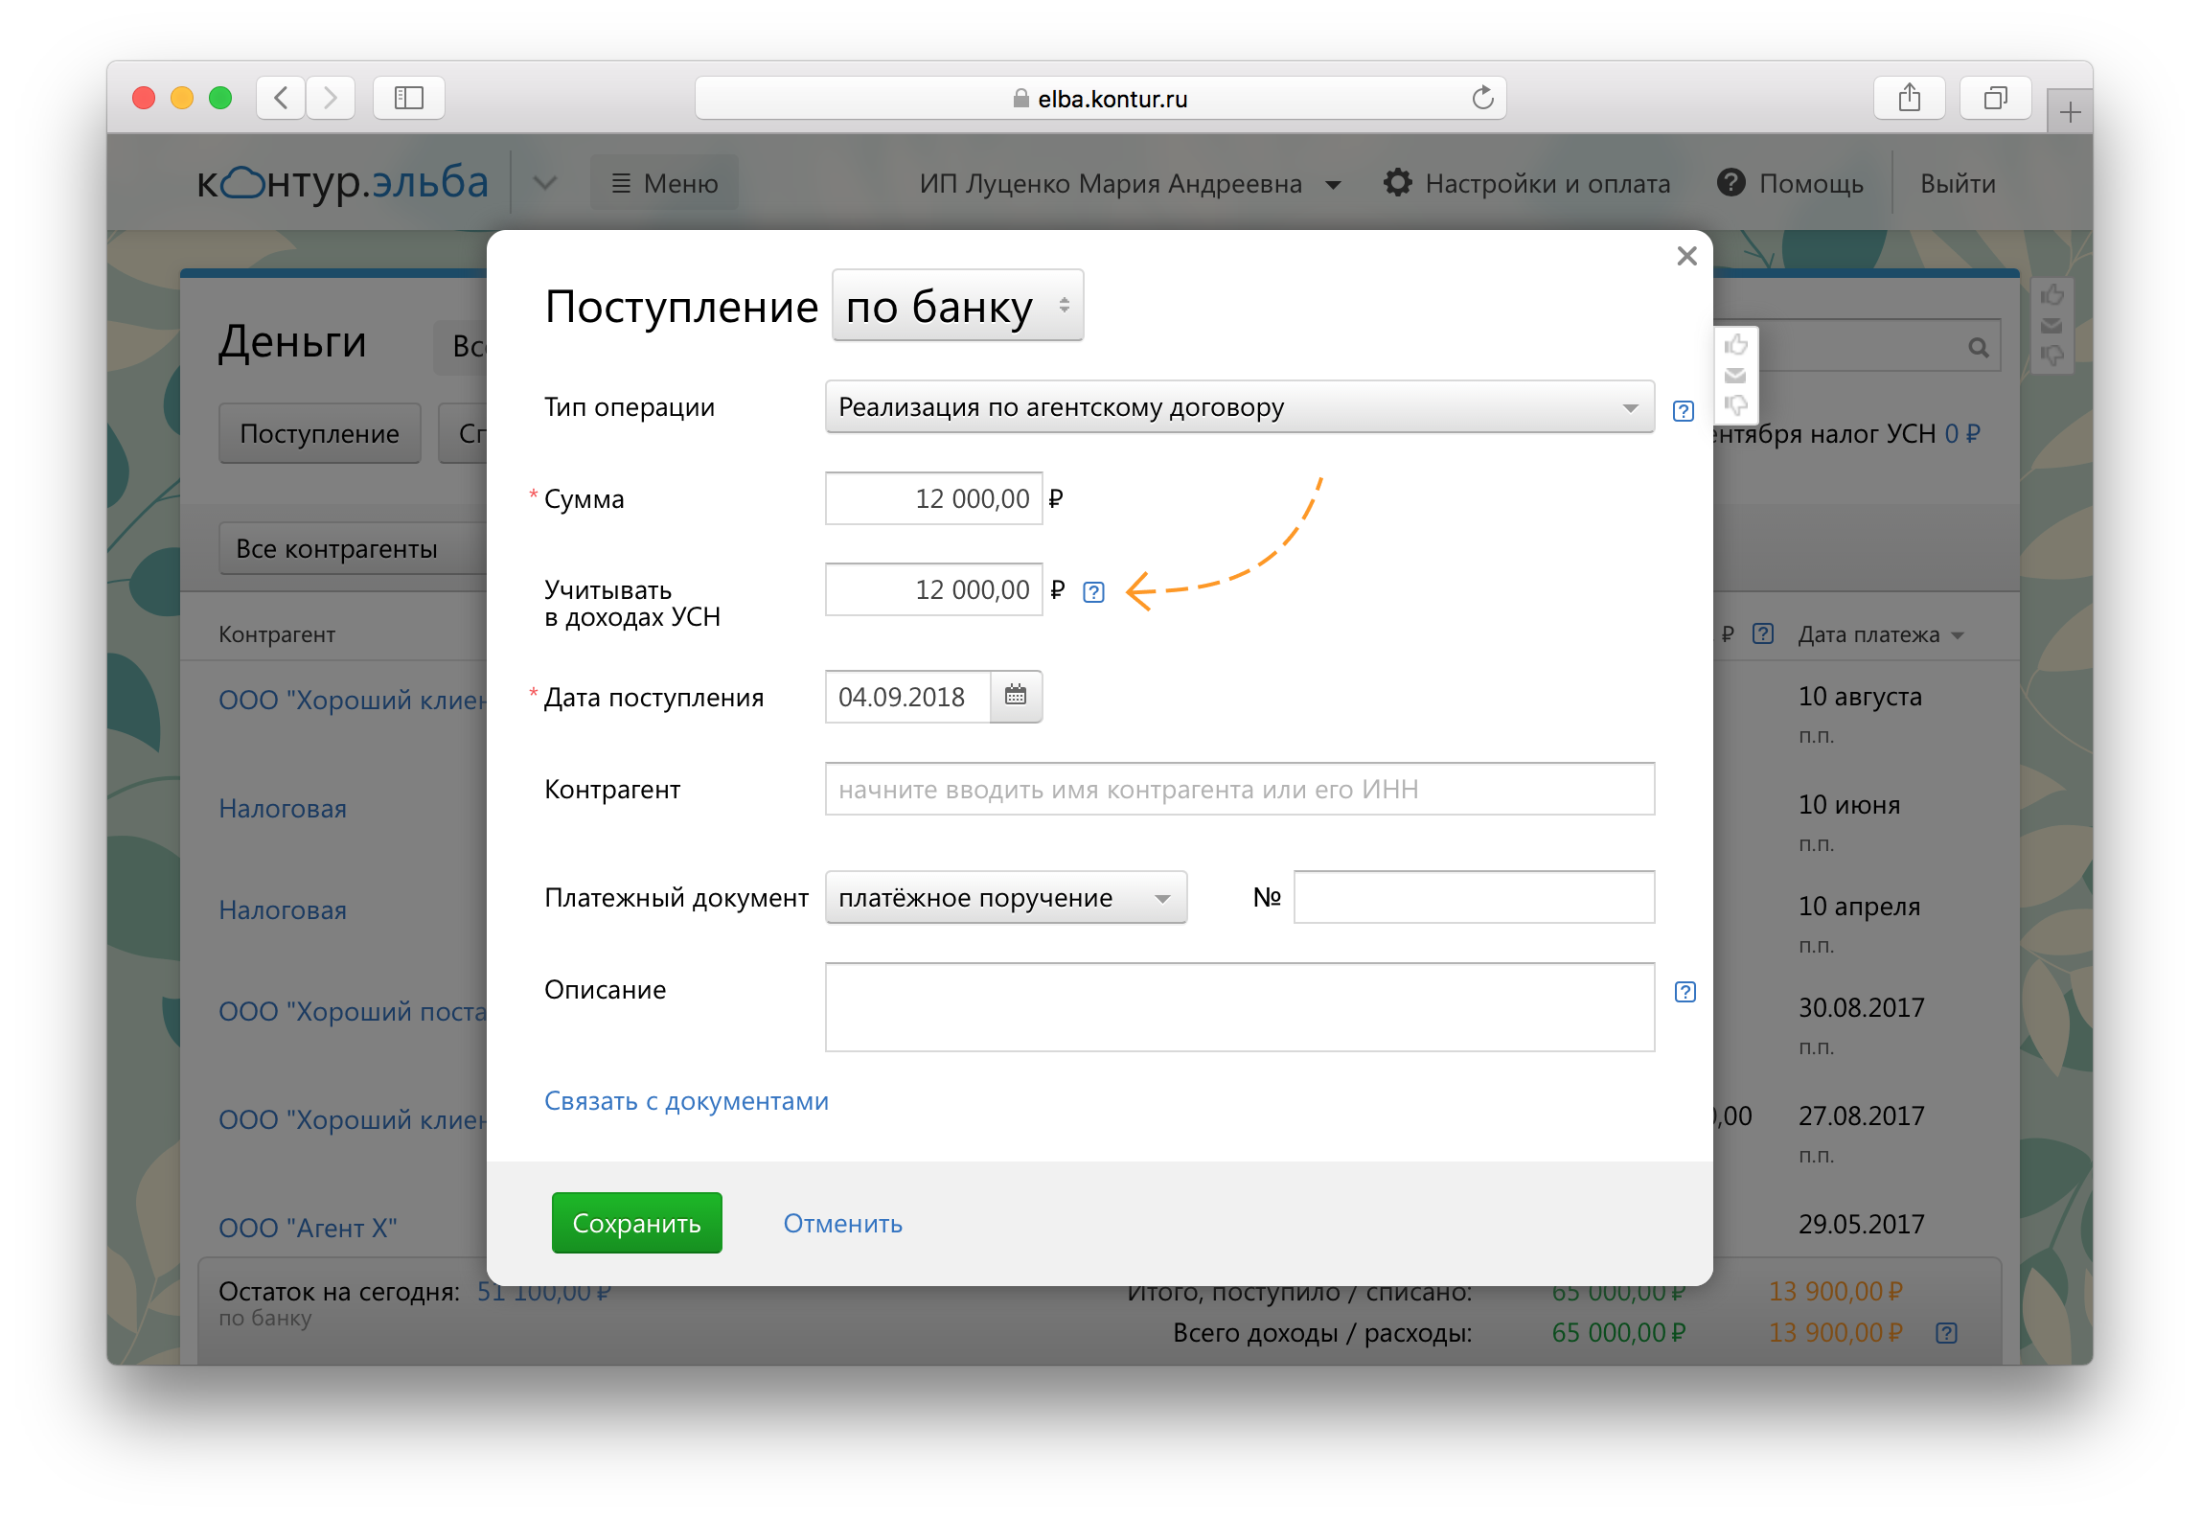Click the Сумма amount field
The width and height of the screenshot is (2200, 1518).
[x=933, y=498]
